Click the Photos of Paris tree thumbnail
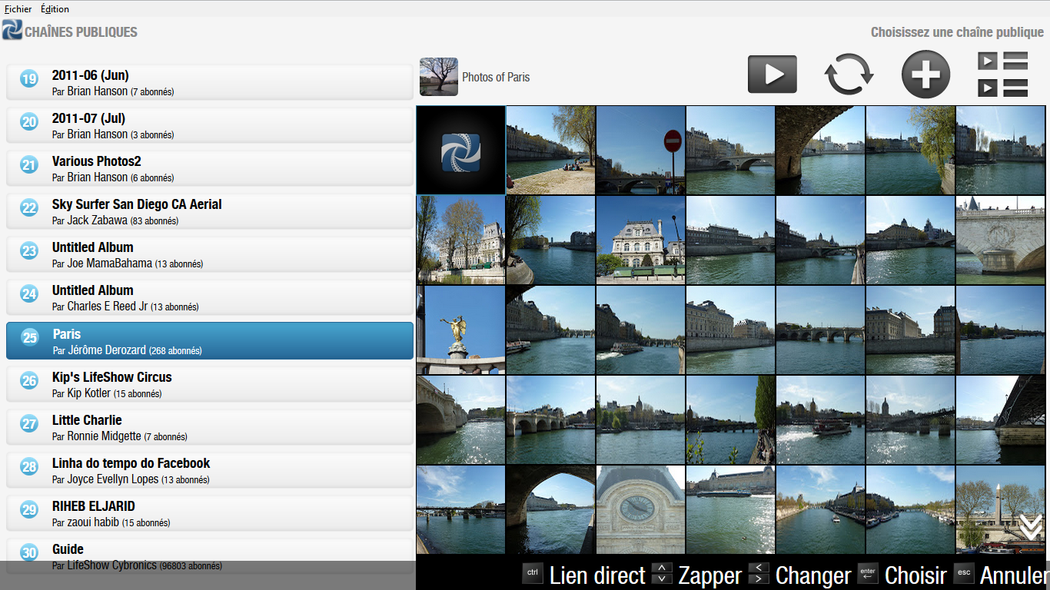Image resolution: width=1050 pixels, height=590 pixels. (438, 77)
